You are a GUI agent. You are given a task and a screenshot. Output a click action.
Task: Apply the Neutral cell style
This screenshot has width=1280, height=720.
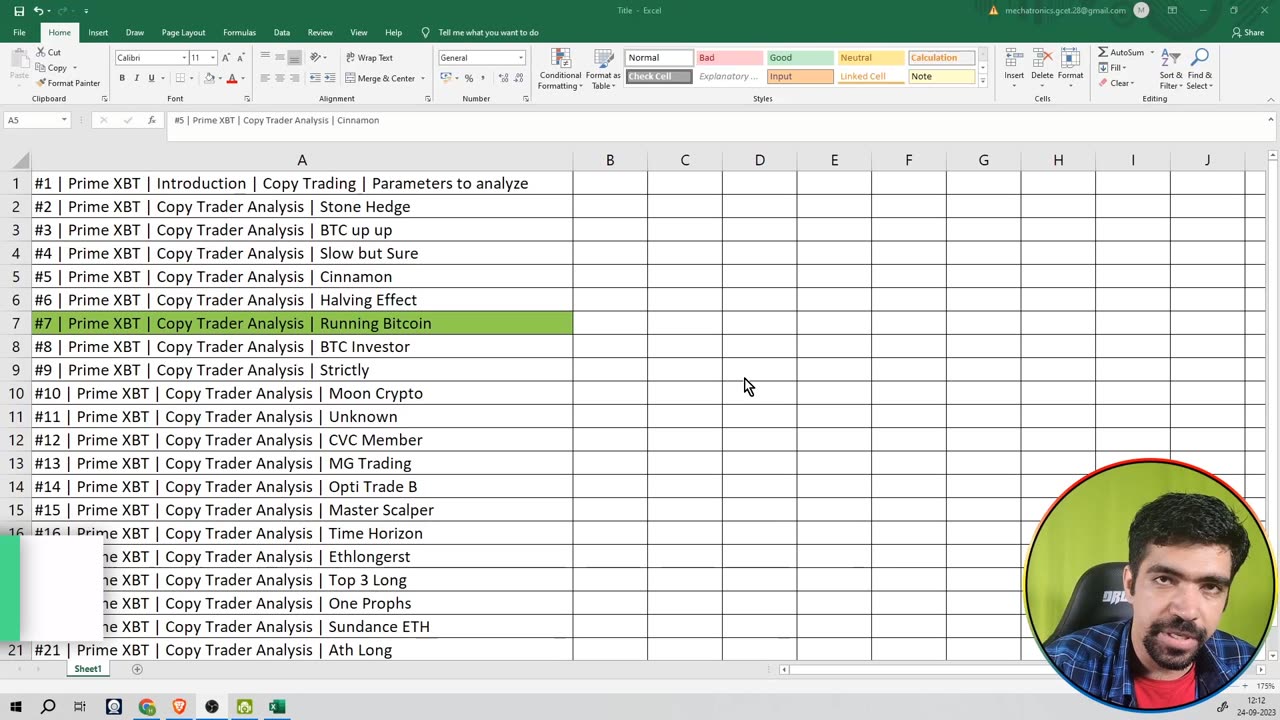click(871, 58)
